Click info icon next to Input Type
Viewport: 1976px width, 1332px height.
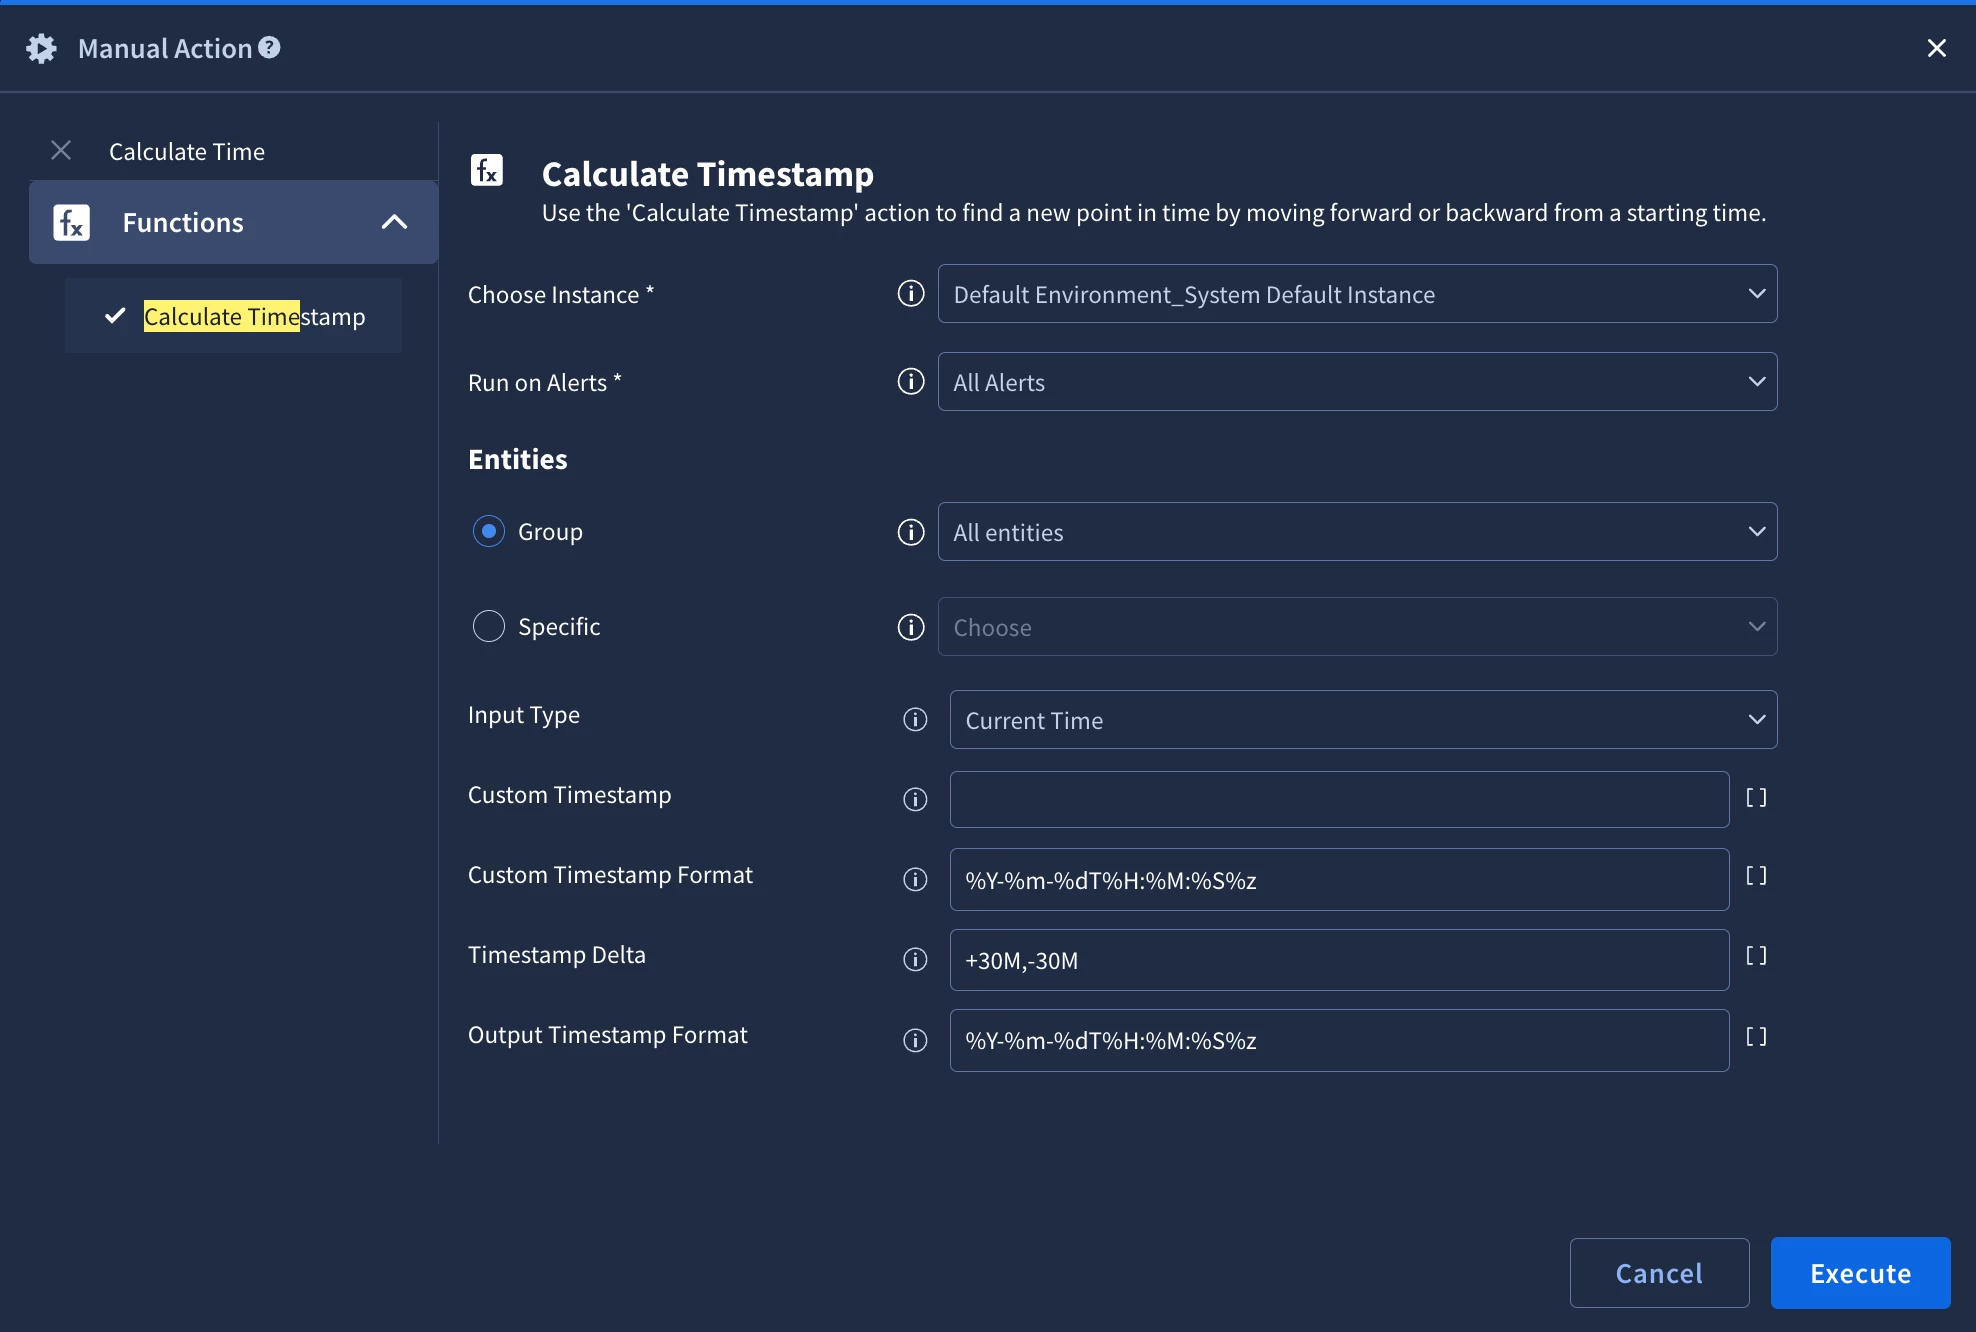coord(915,720)
